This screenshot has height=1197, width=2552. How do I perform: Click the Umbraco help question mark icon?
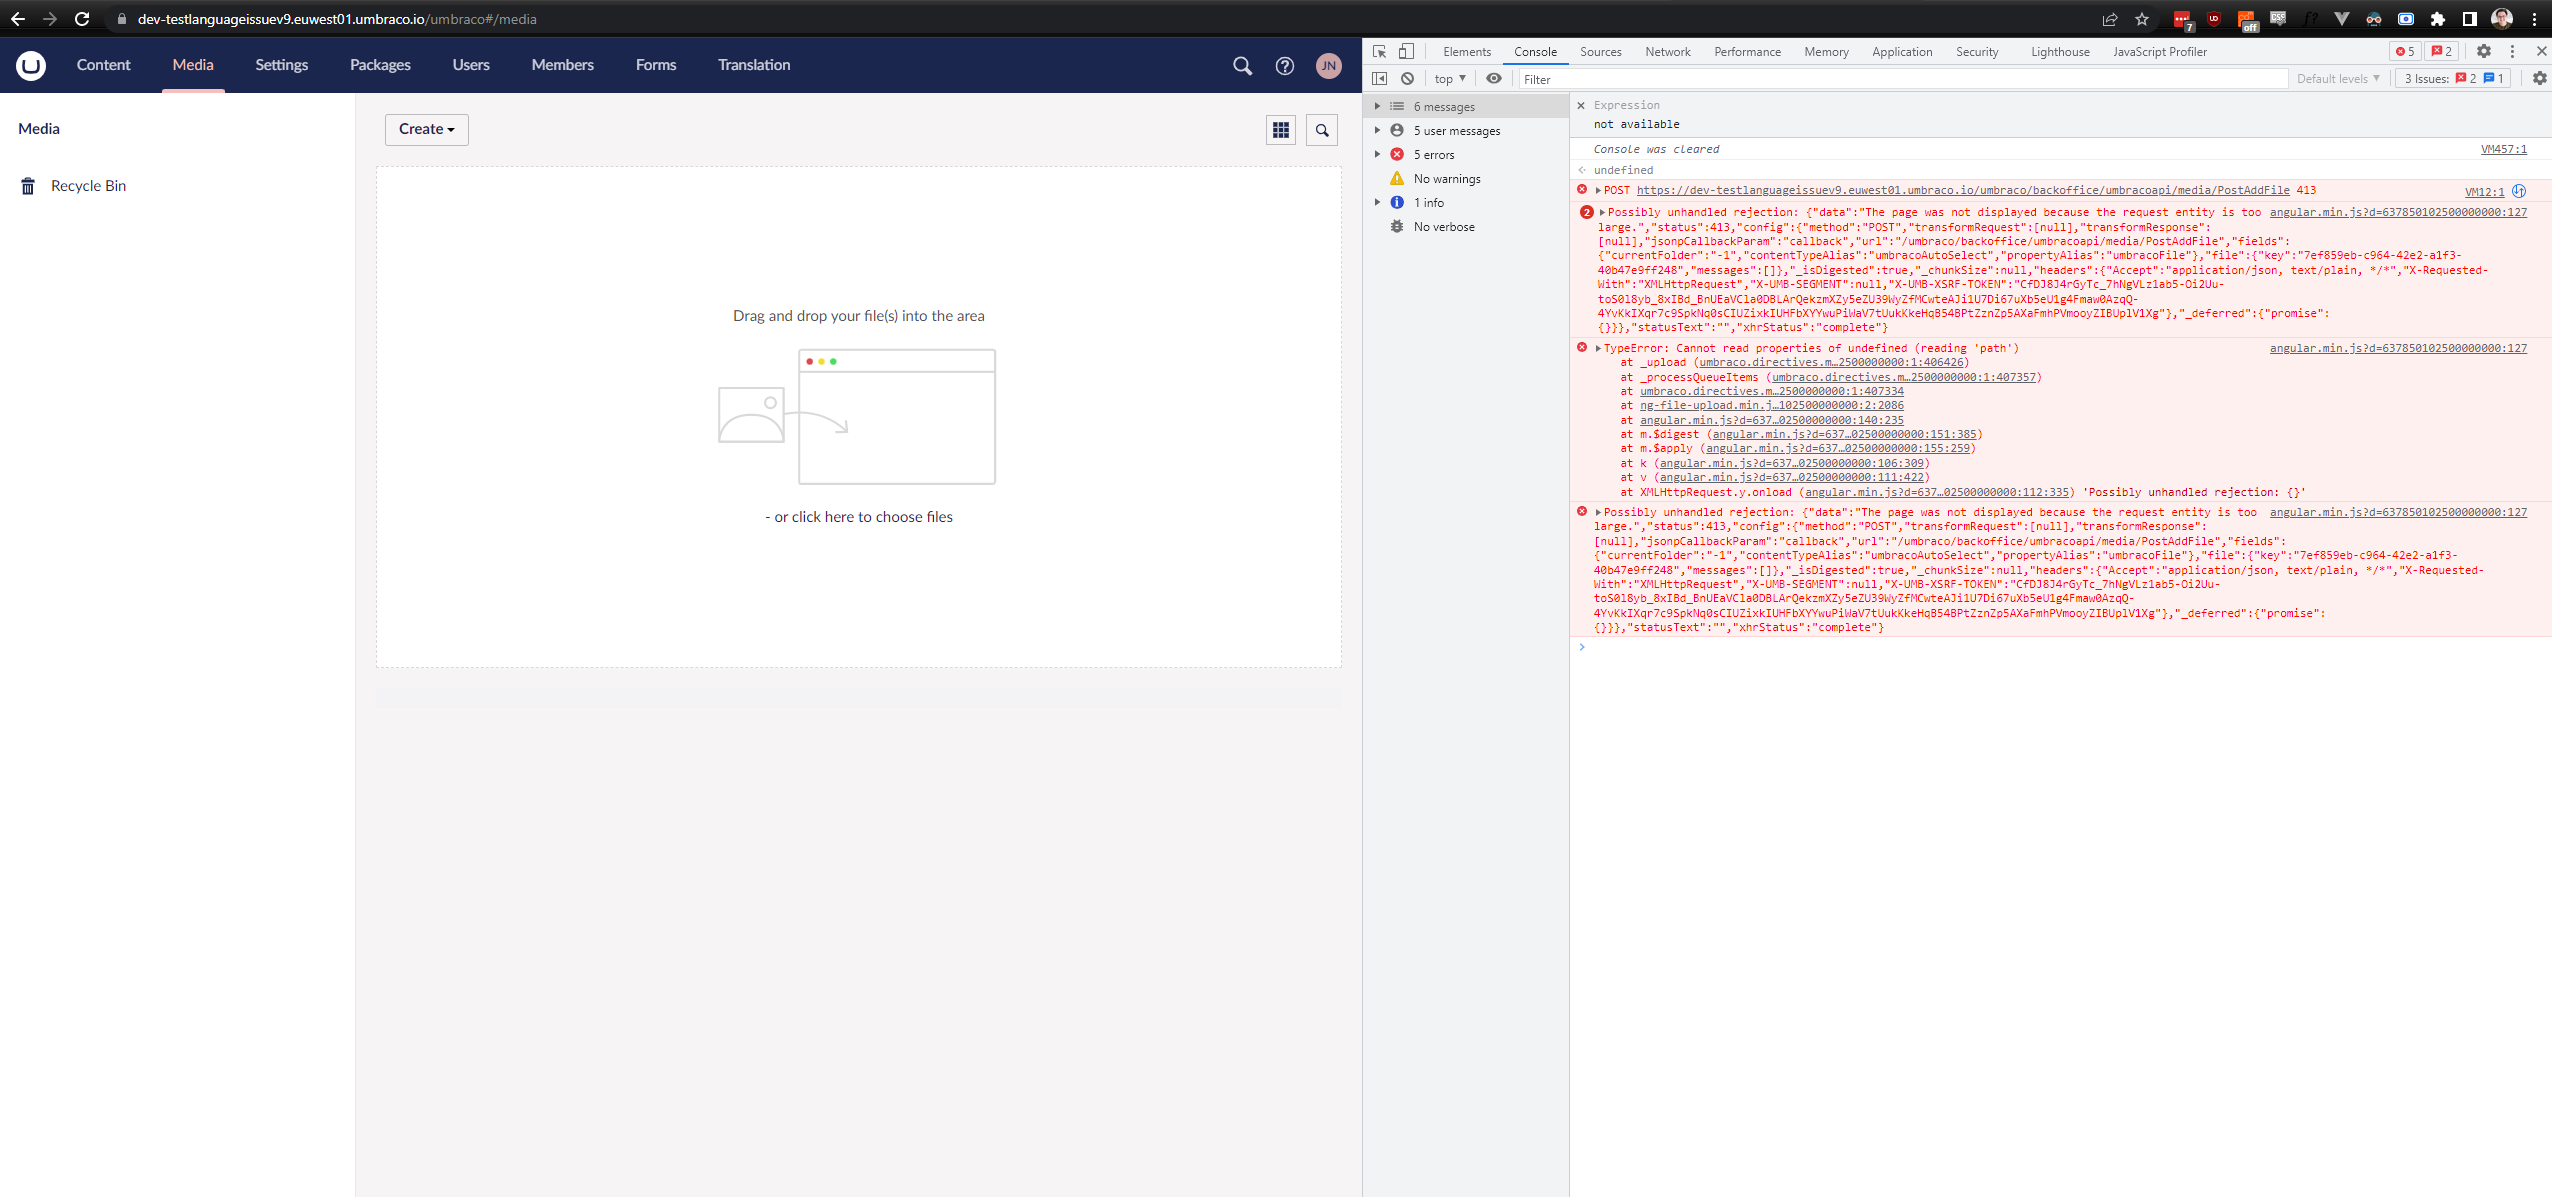1284,65
